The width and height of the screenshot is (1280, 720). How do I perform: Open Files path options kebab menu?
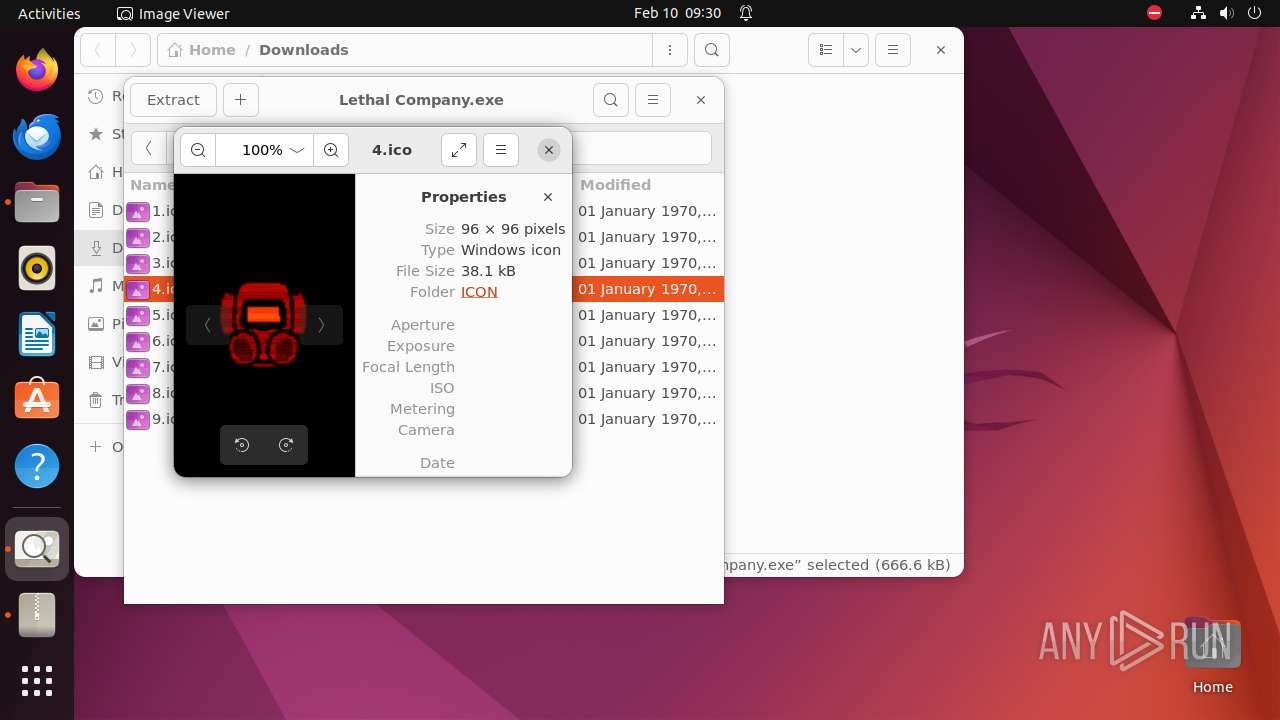point(669,50)
